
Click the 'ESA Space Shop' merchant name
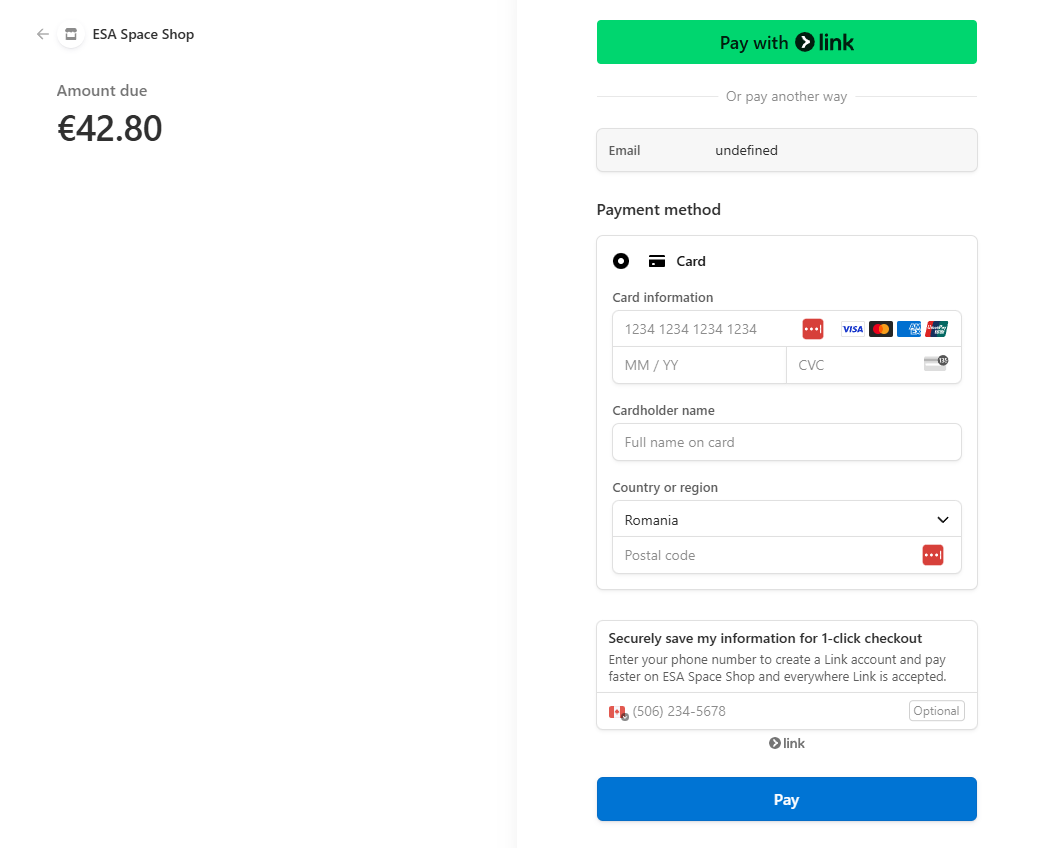[x=143, y=34]
